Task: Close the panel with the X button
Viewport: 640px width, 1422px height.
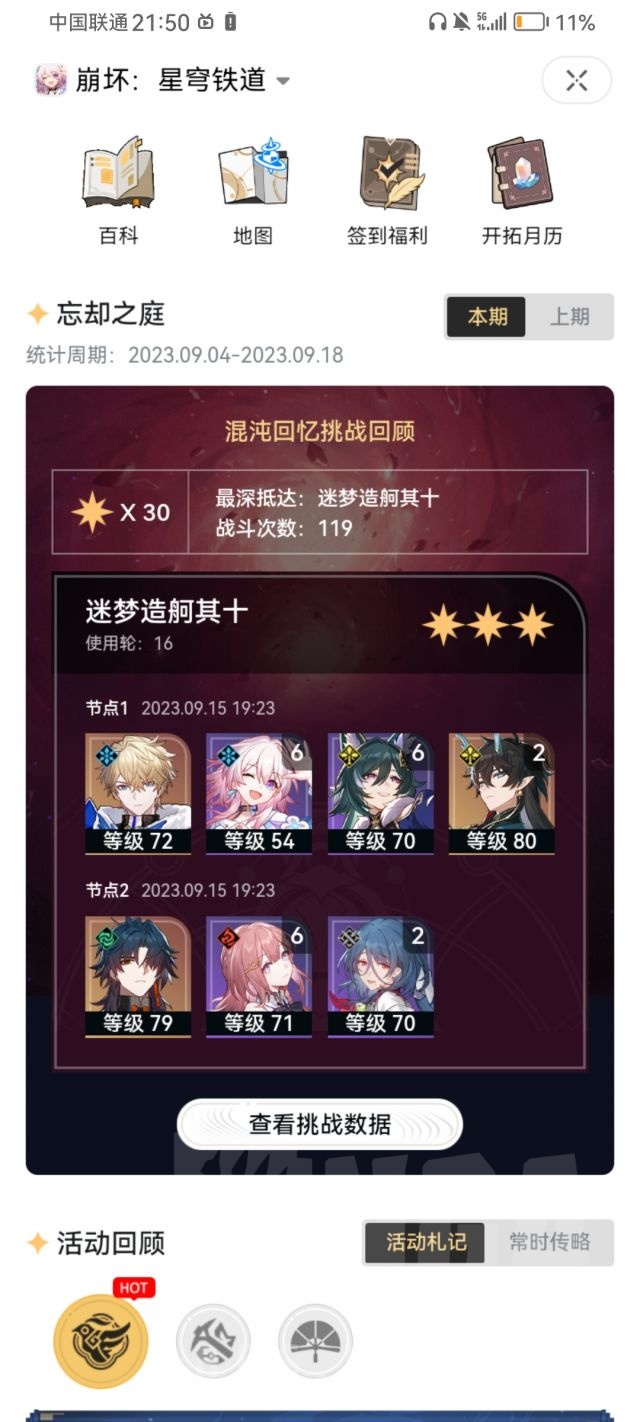Action: pos(576,81)
